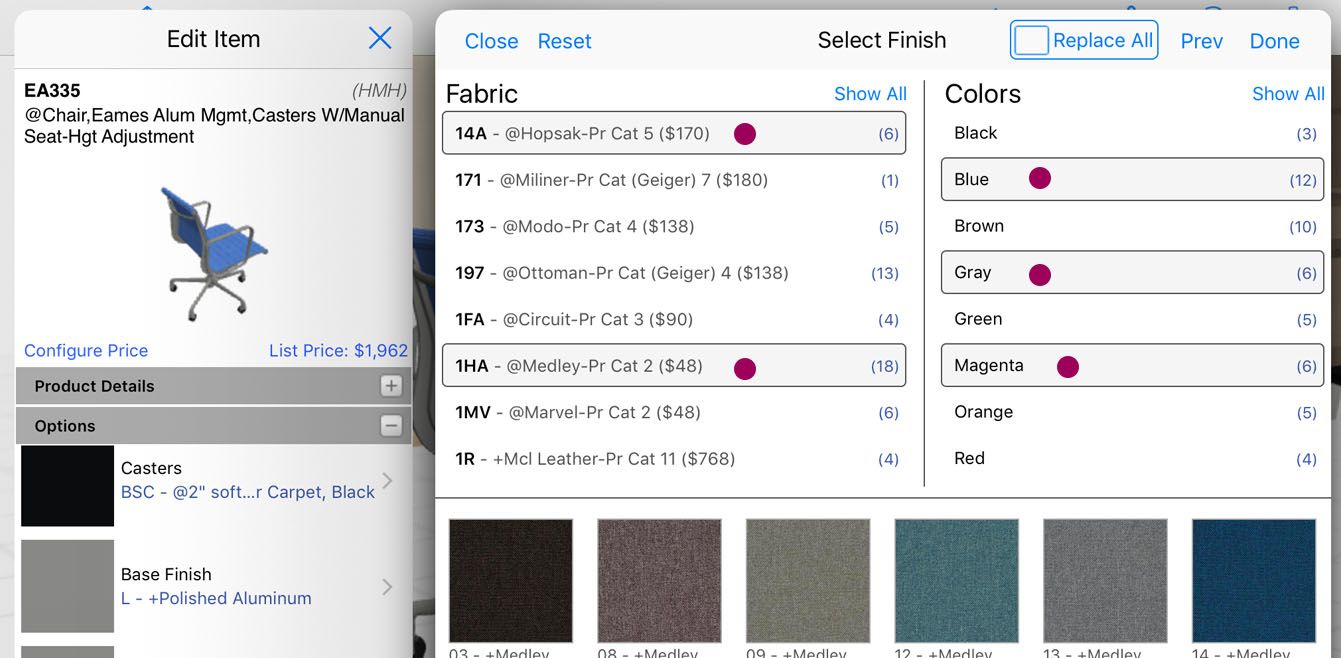
Task: Go to the previous option with Prev
Action: pos(1202,41)
